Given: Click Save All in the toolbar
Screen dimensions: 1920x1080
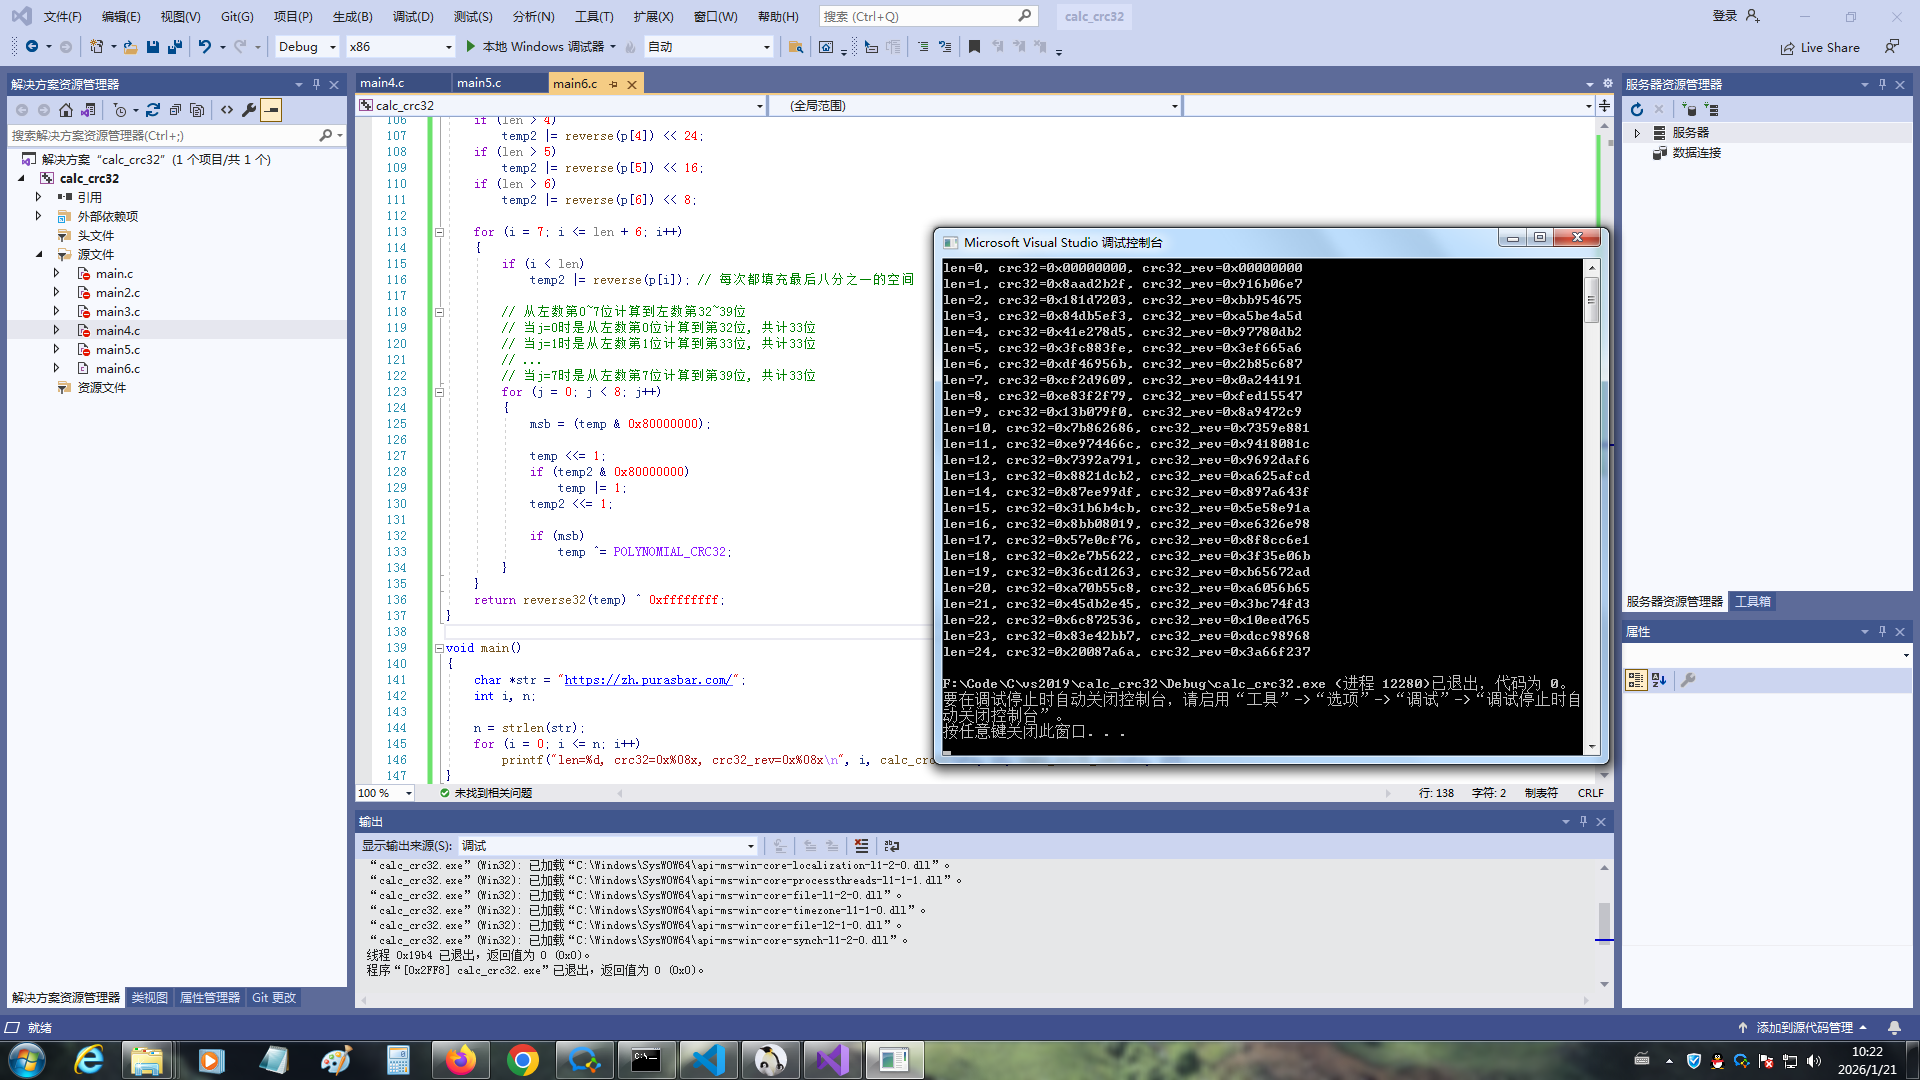Looking at the screenshot, I should (x=175, y=47).
